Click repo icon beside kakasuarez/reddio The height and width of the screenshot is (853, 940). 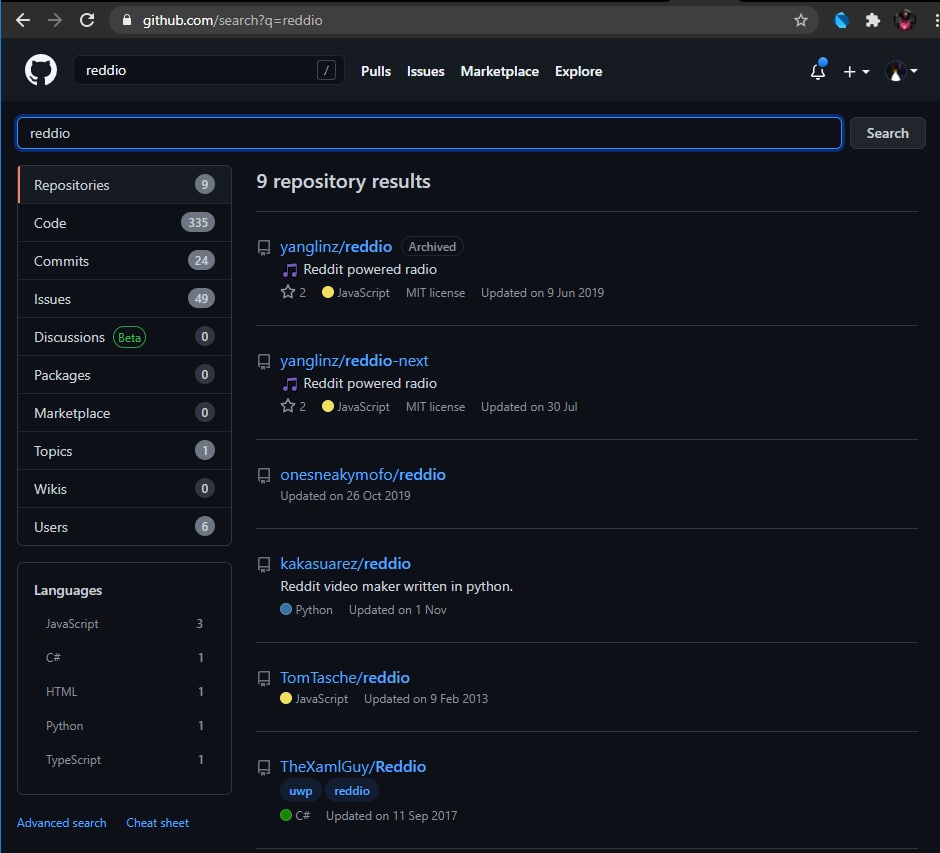click(264, 564)
